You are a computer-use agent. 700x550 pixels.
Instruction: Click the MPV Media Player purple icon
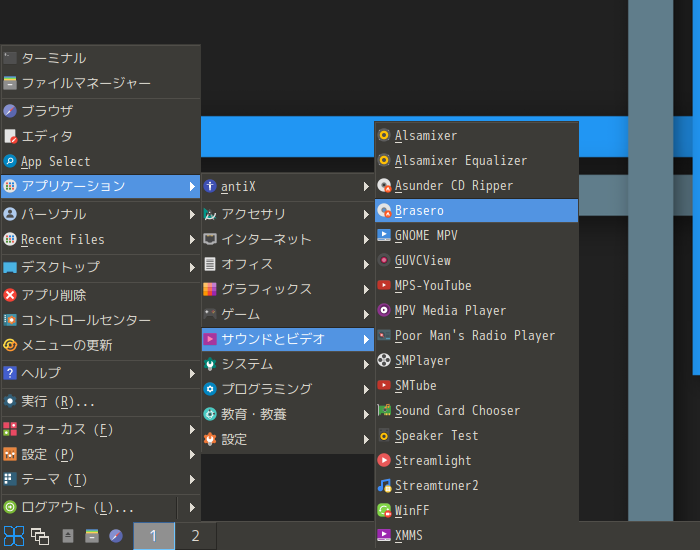(x=384, y=310)
